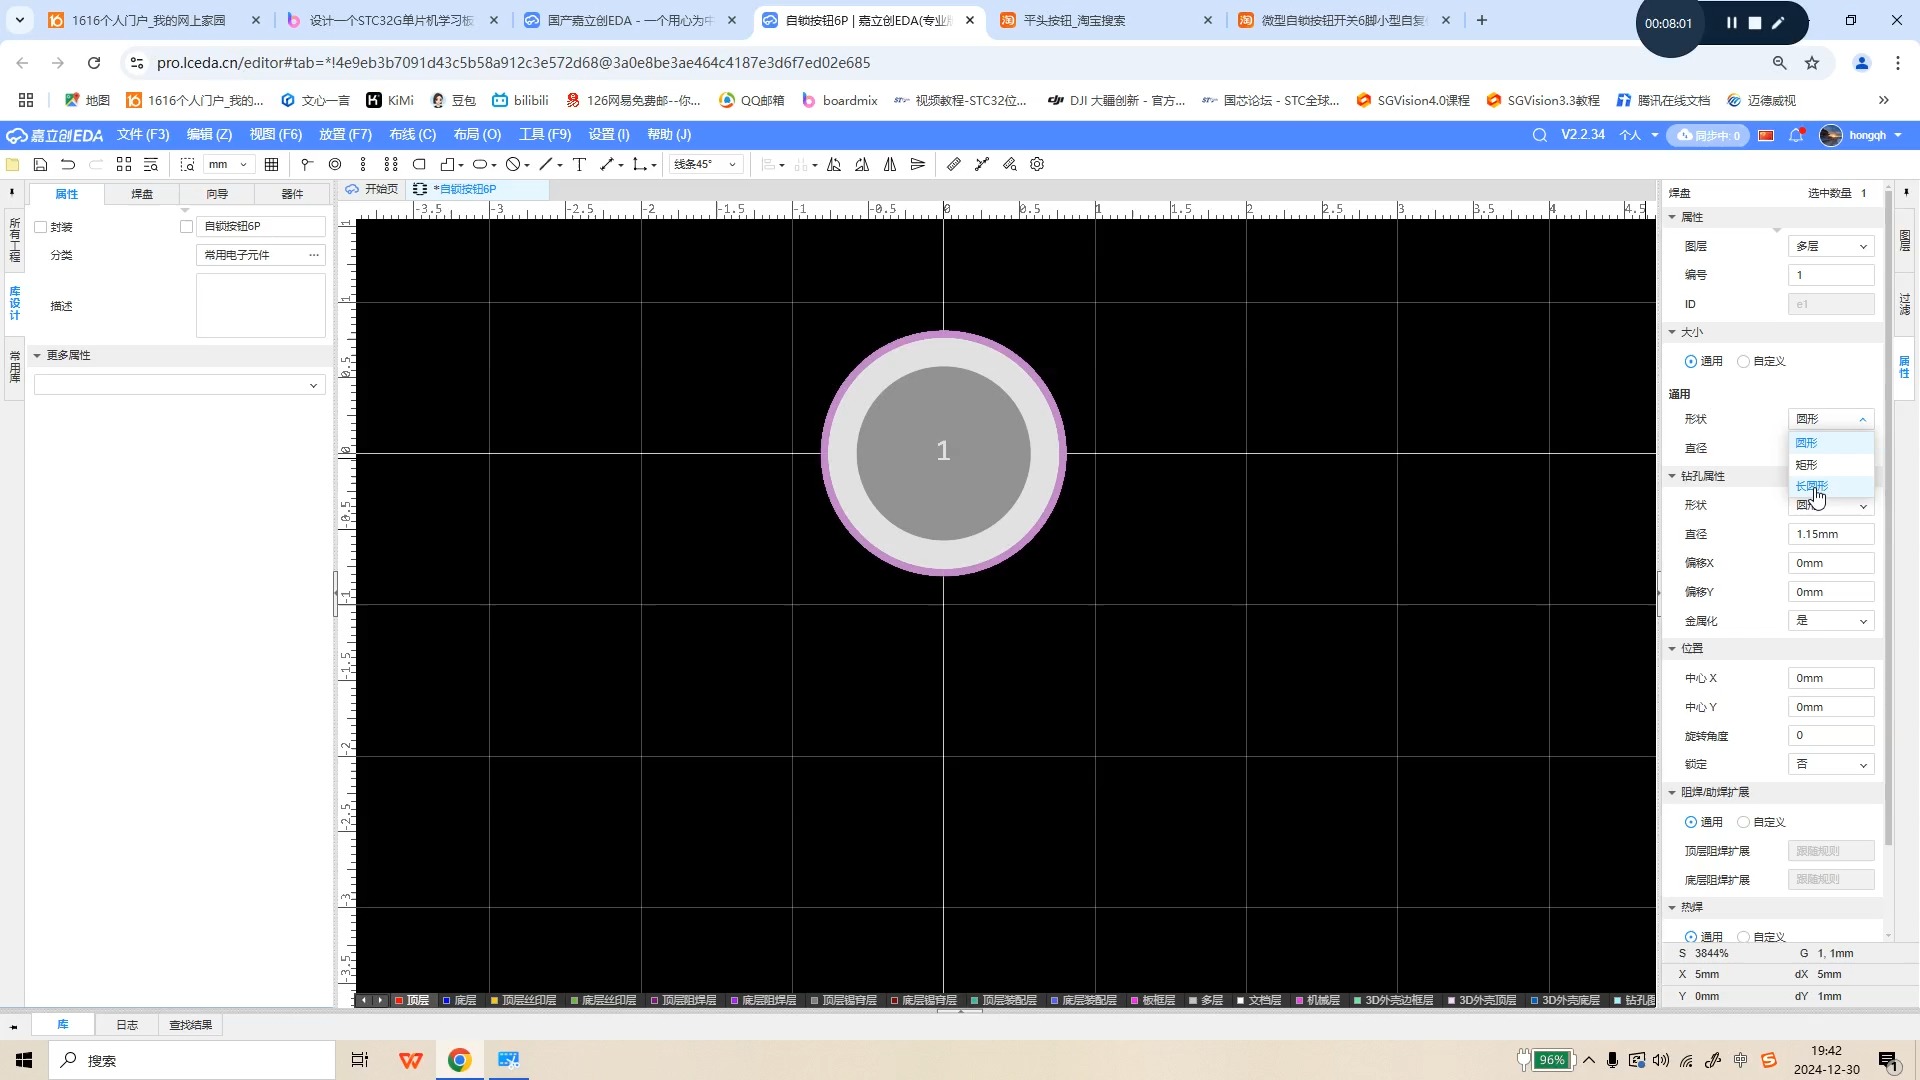This screenshot has height=1080, width=1920.
Task: Open file with the folder toolbar icon
Action: [x=13, y=164]
